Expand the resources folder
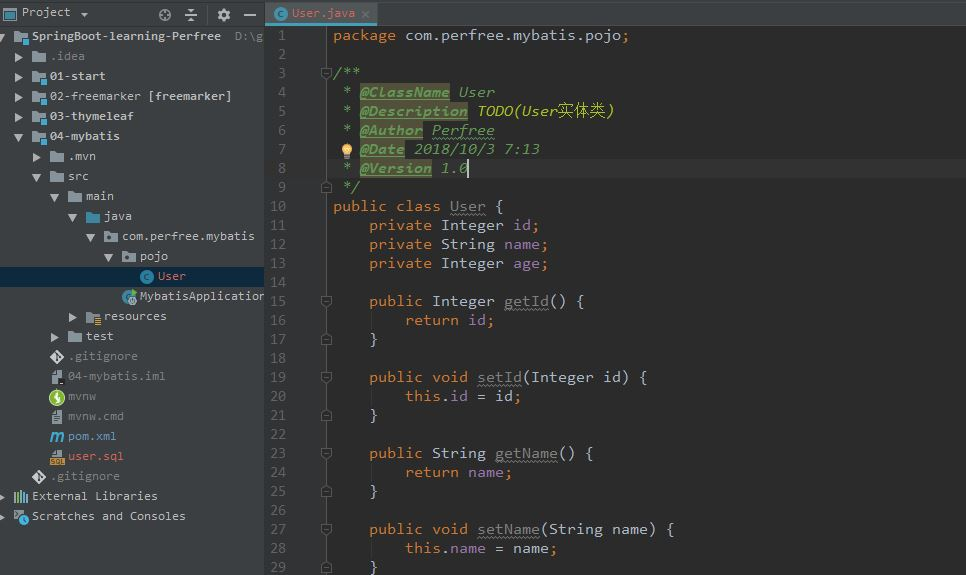Viewport: 966px width, 575px height. tap(73, 316)
